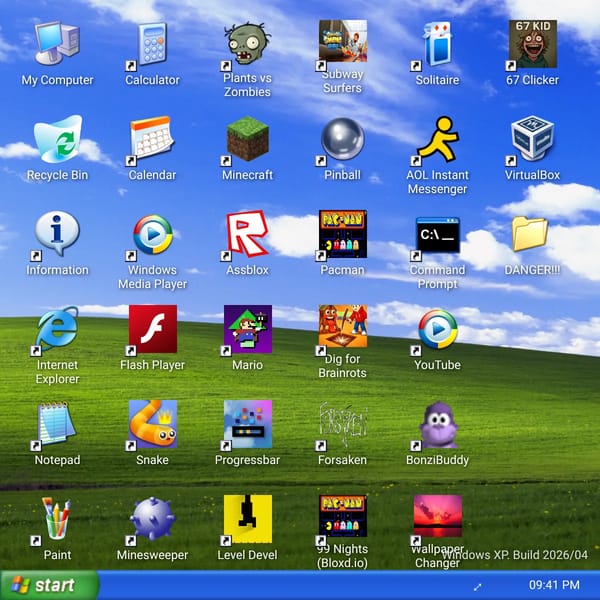Start the Level Devel yellow icon

tap(248, 519)
